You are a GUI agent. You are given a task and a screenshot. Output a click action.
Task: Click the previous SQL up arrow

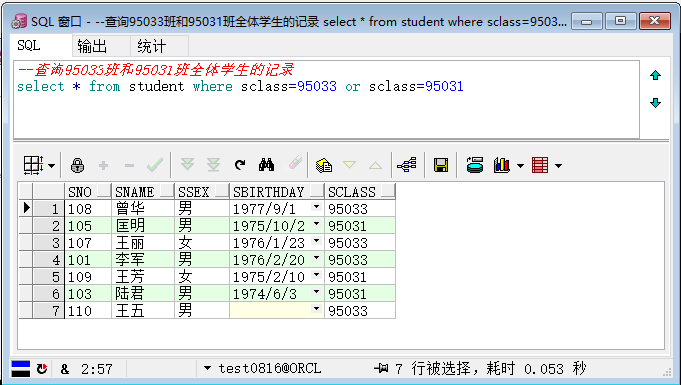[x=655, y=75]
